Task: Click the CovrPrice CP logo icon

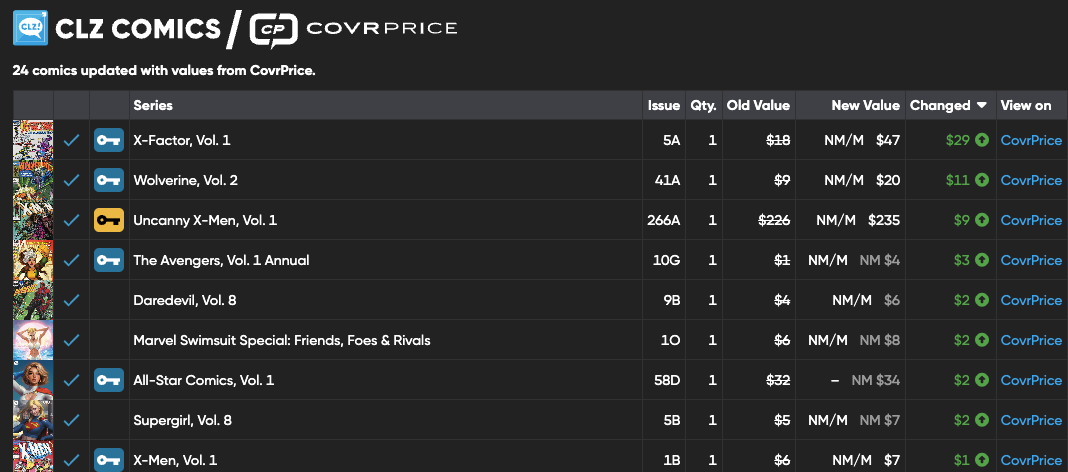Action: click(273, 30)
